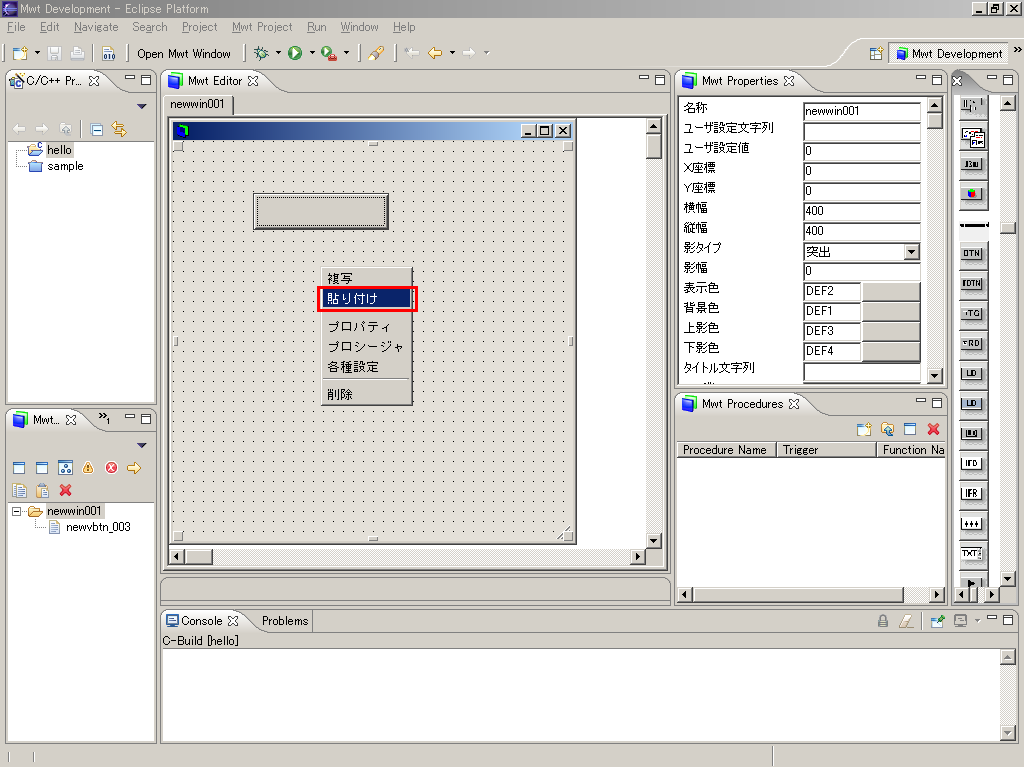This screenshot has height=768, width=1024.
Task: Collapse the newwin001 tree node
Action: click(16, 511)
